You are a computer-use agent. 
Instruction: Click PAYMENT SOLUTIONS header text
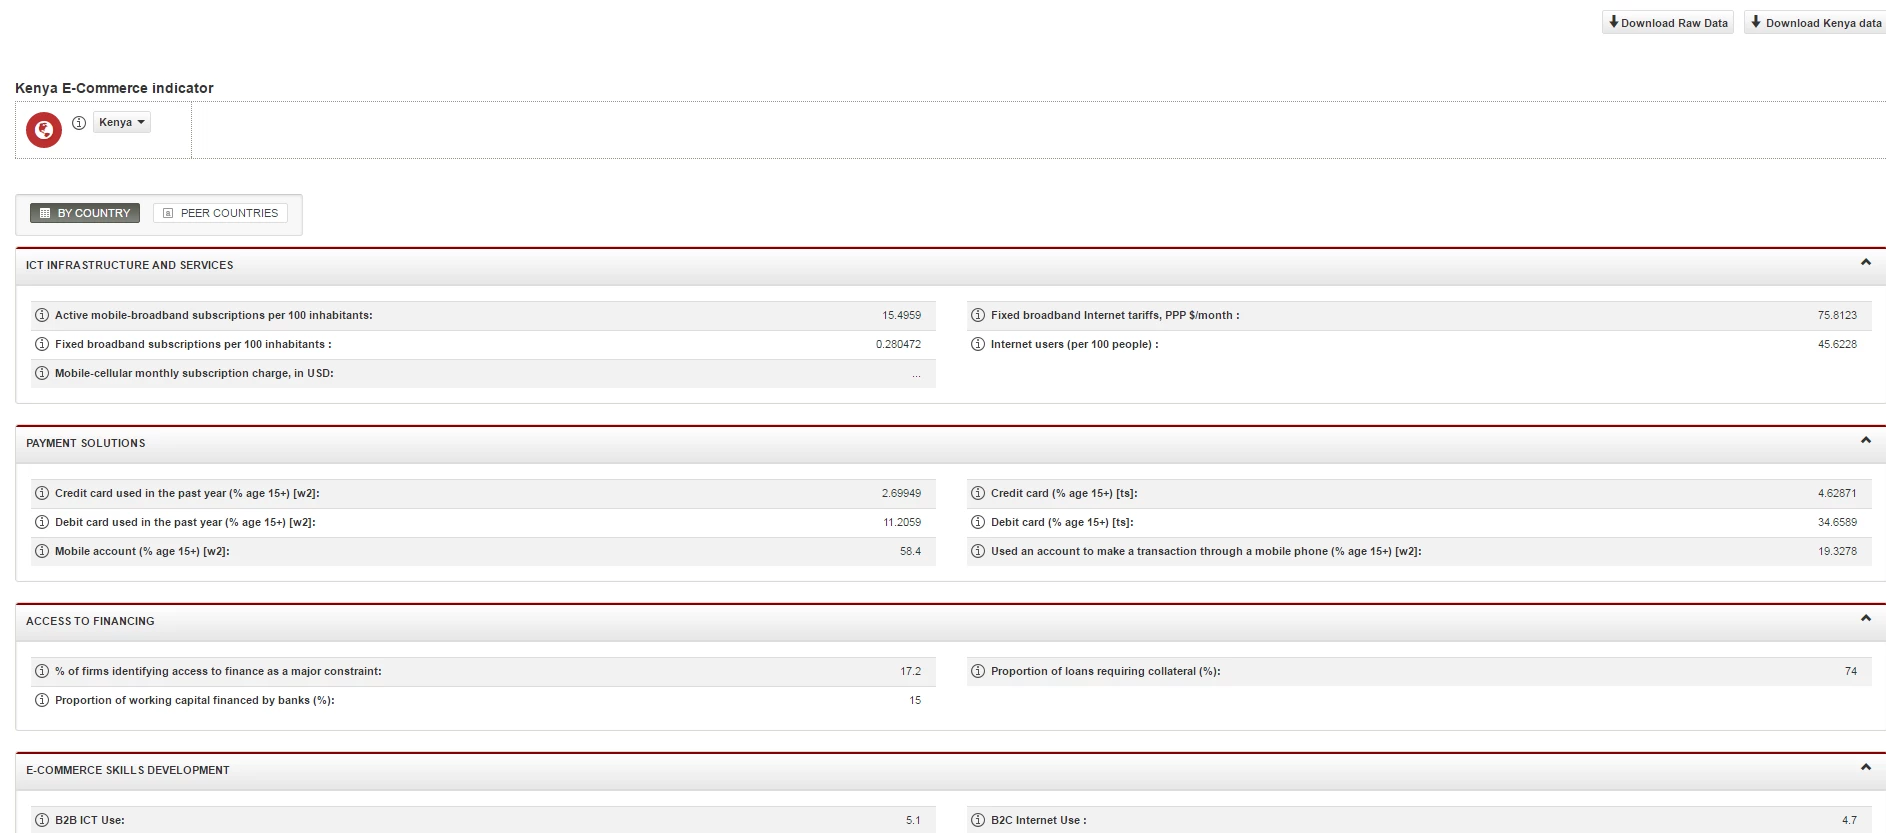point(86,443)
